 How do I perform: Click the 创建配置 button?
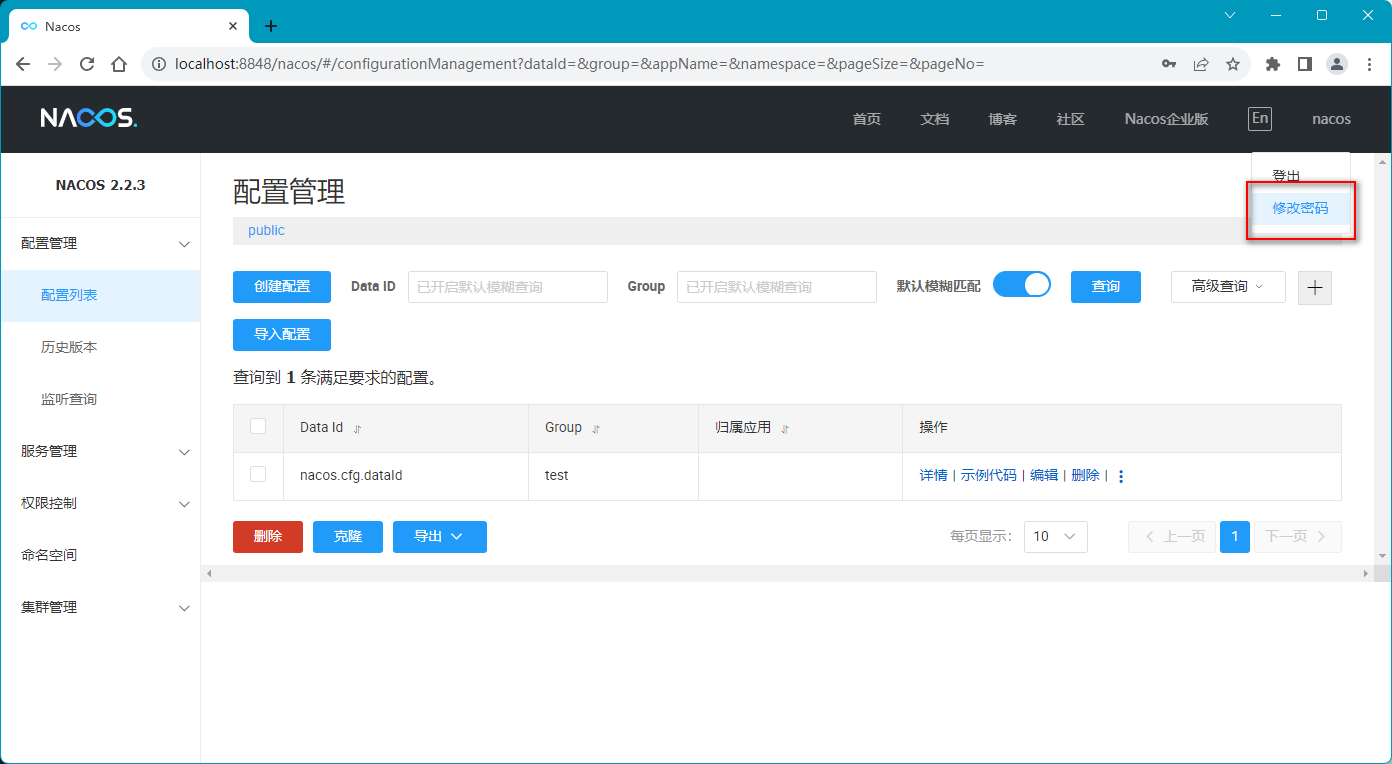282,286
